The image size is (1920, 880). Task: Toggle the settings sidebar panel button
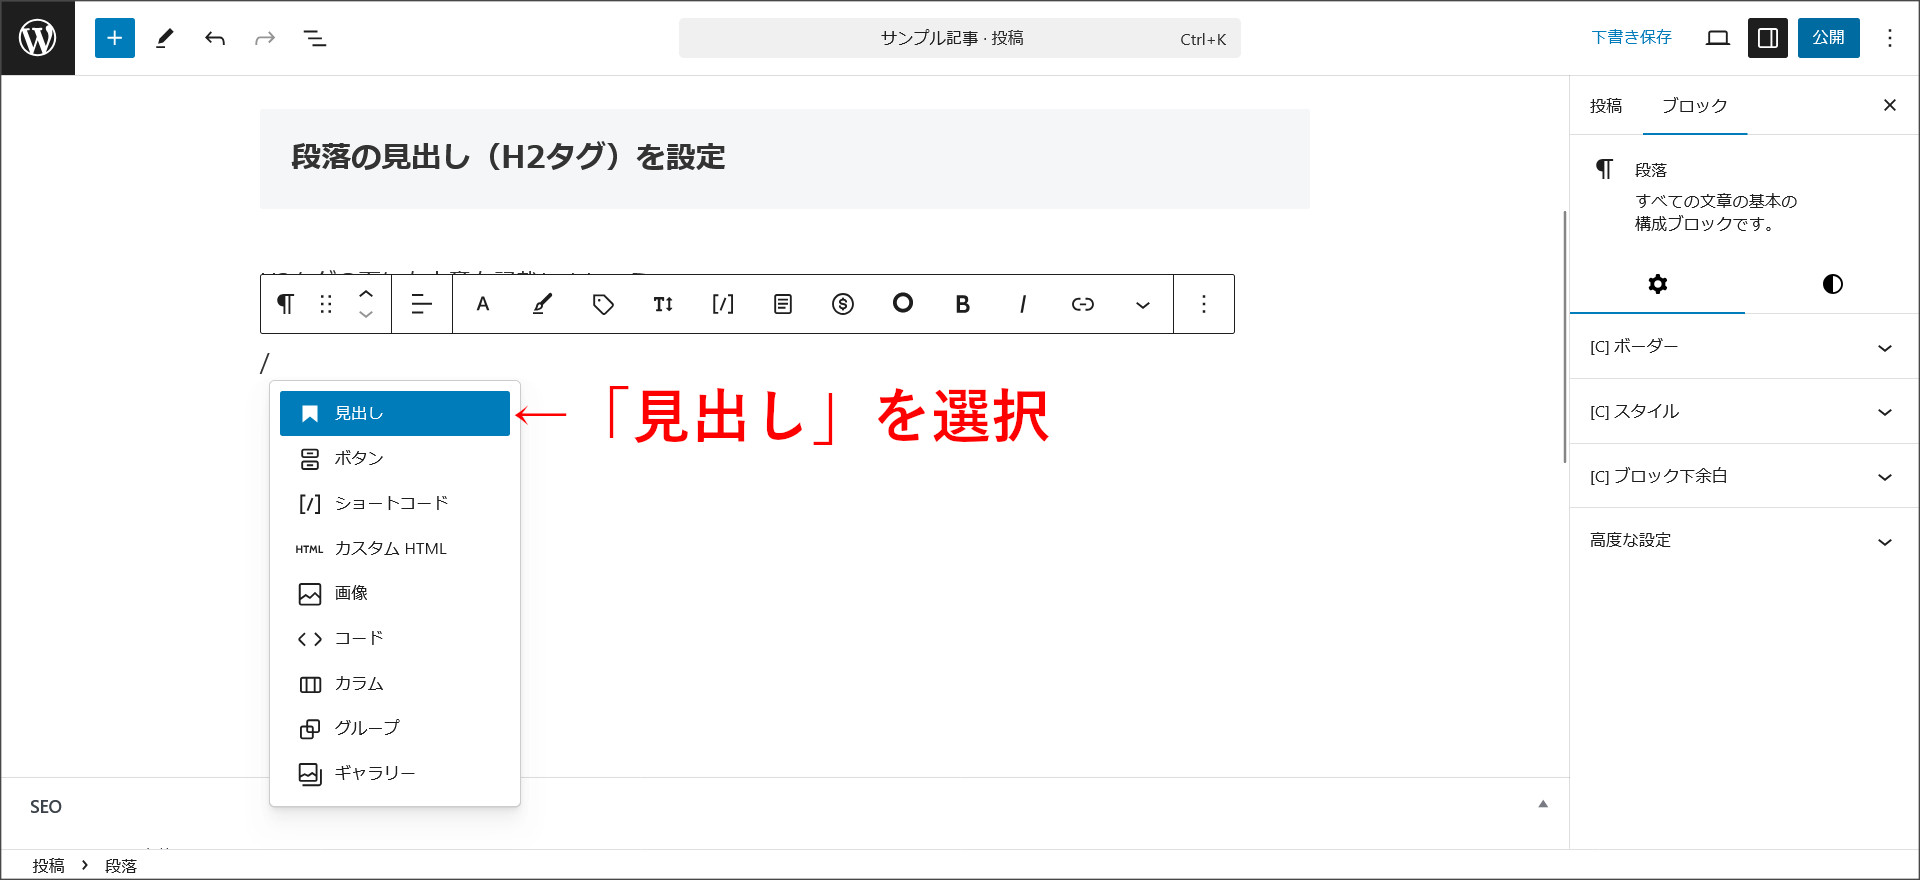point(1767,38)
